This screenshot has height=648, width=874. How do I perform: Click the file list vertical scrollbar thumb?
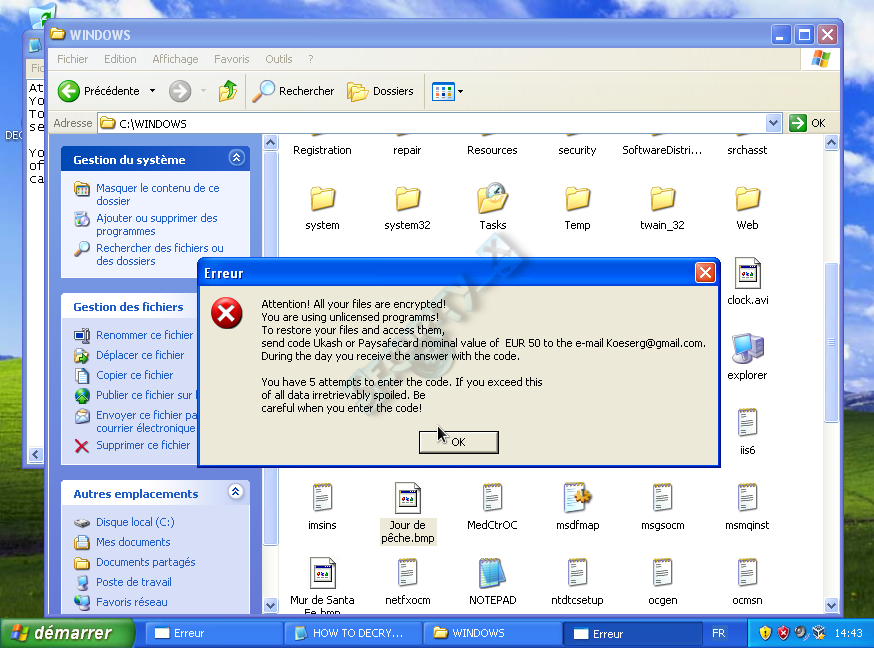coord(831,342)
